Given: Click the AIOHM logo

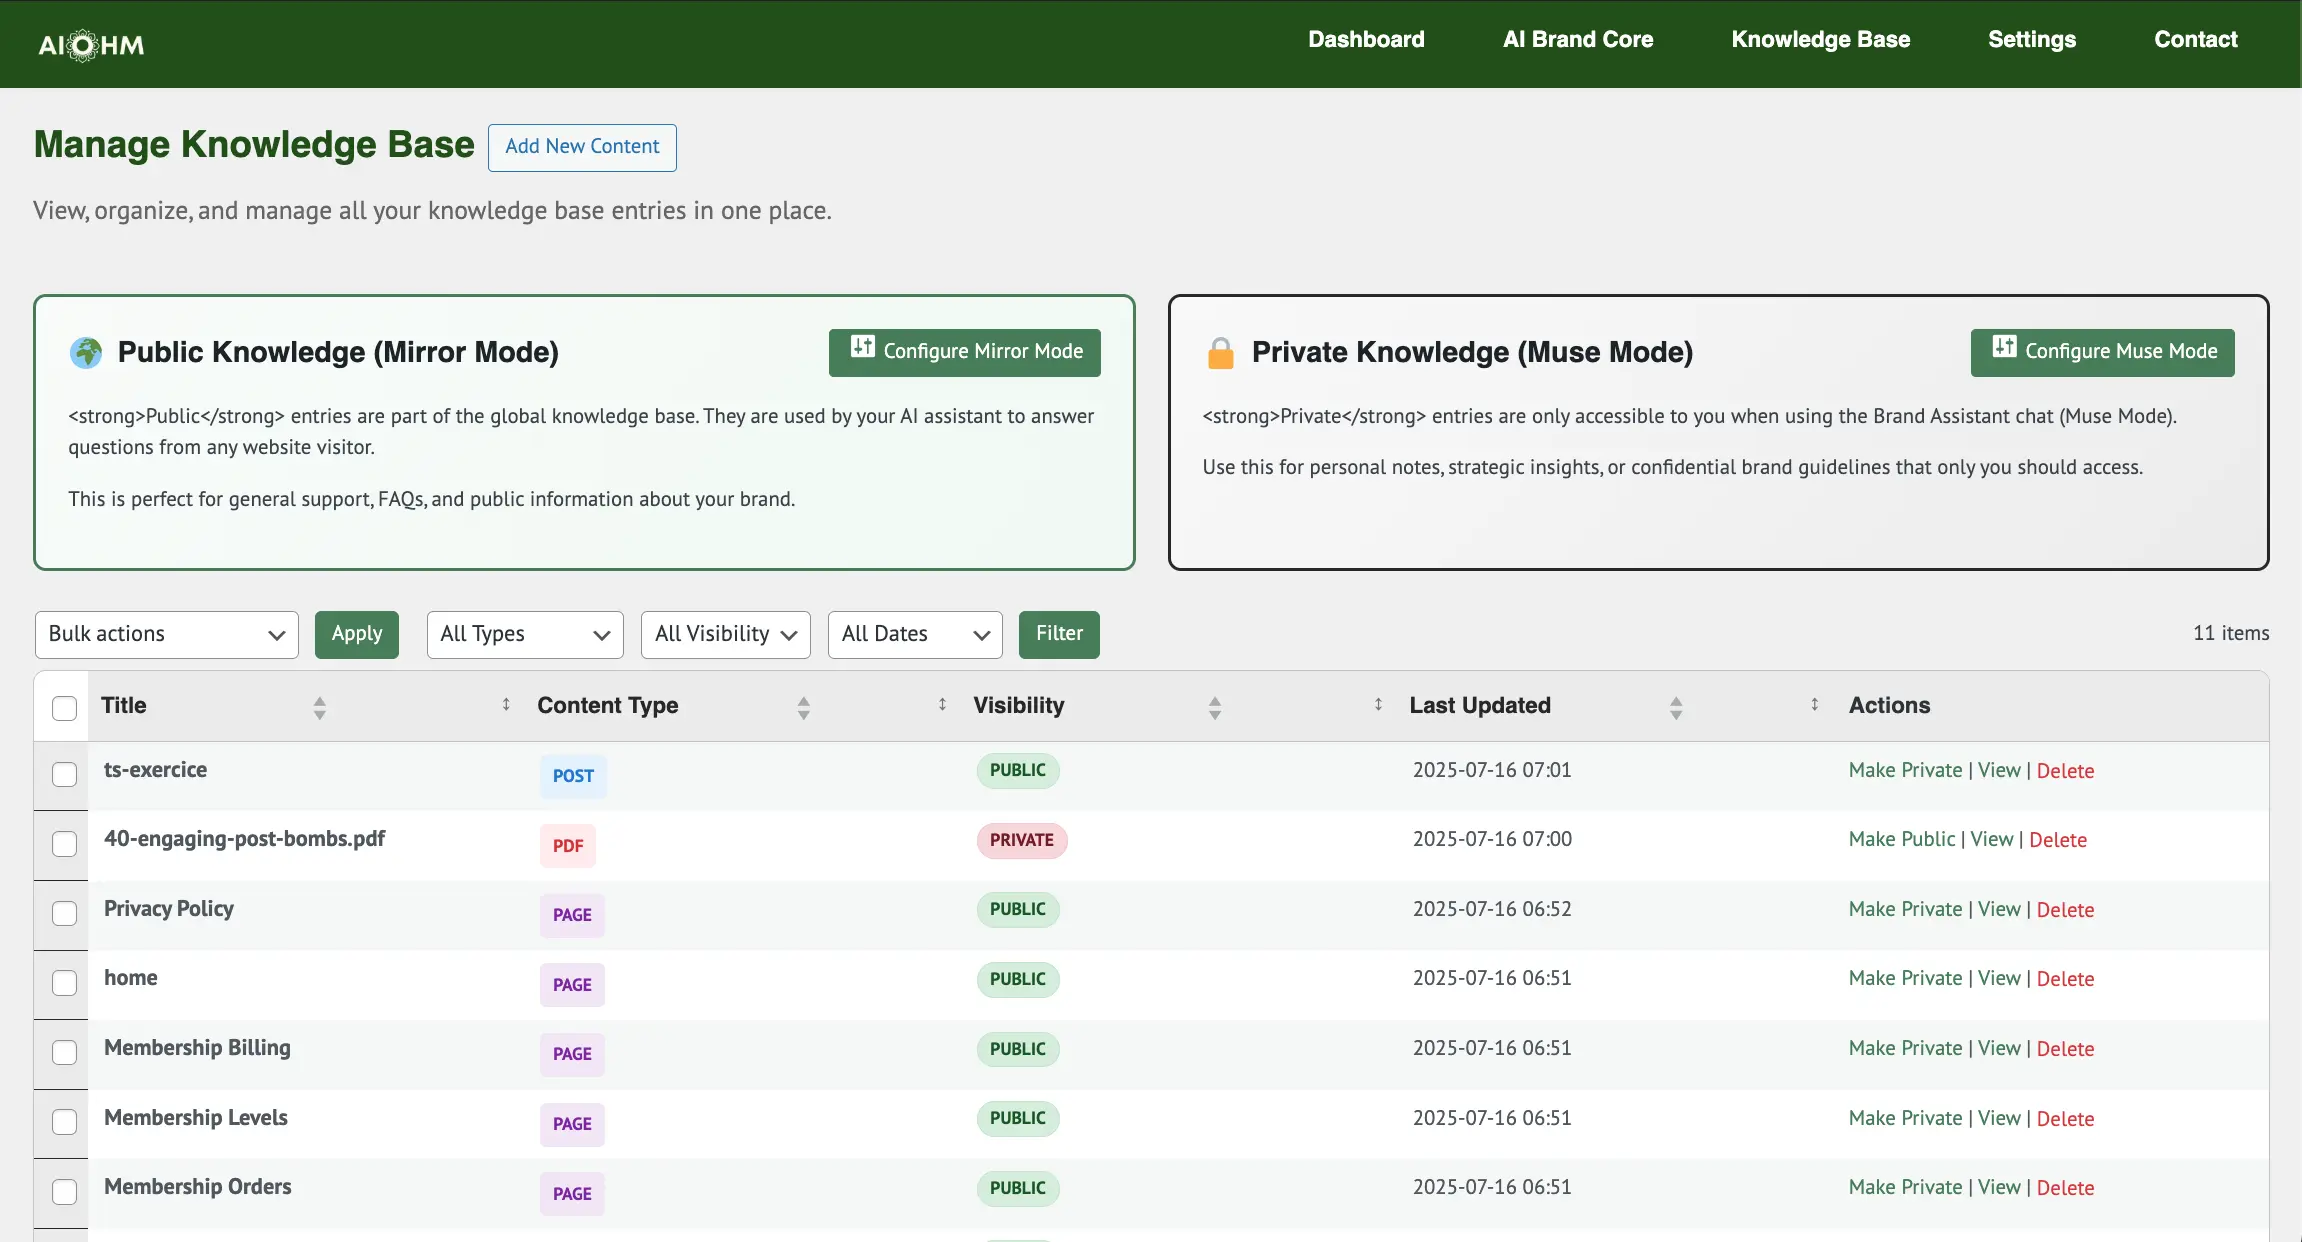Looking at the screenshot, I should coord(91,45).
